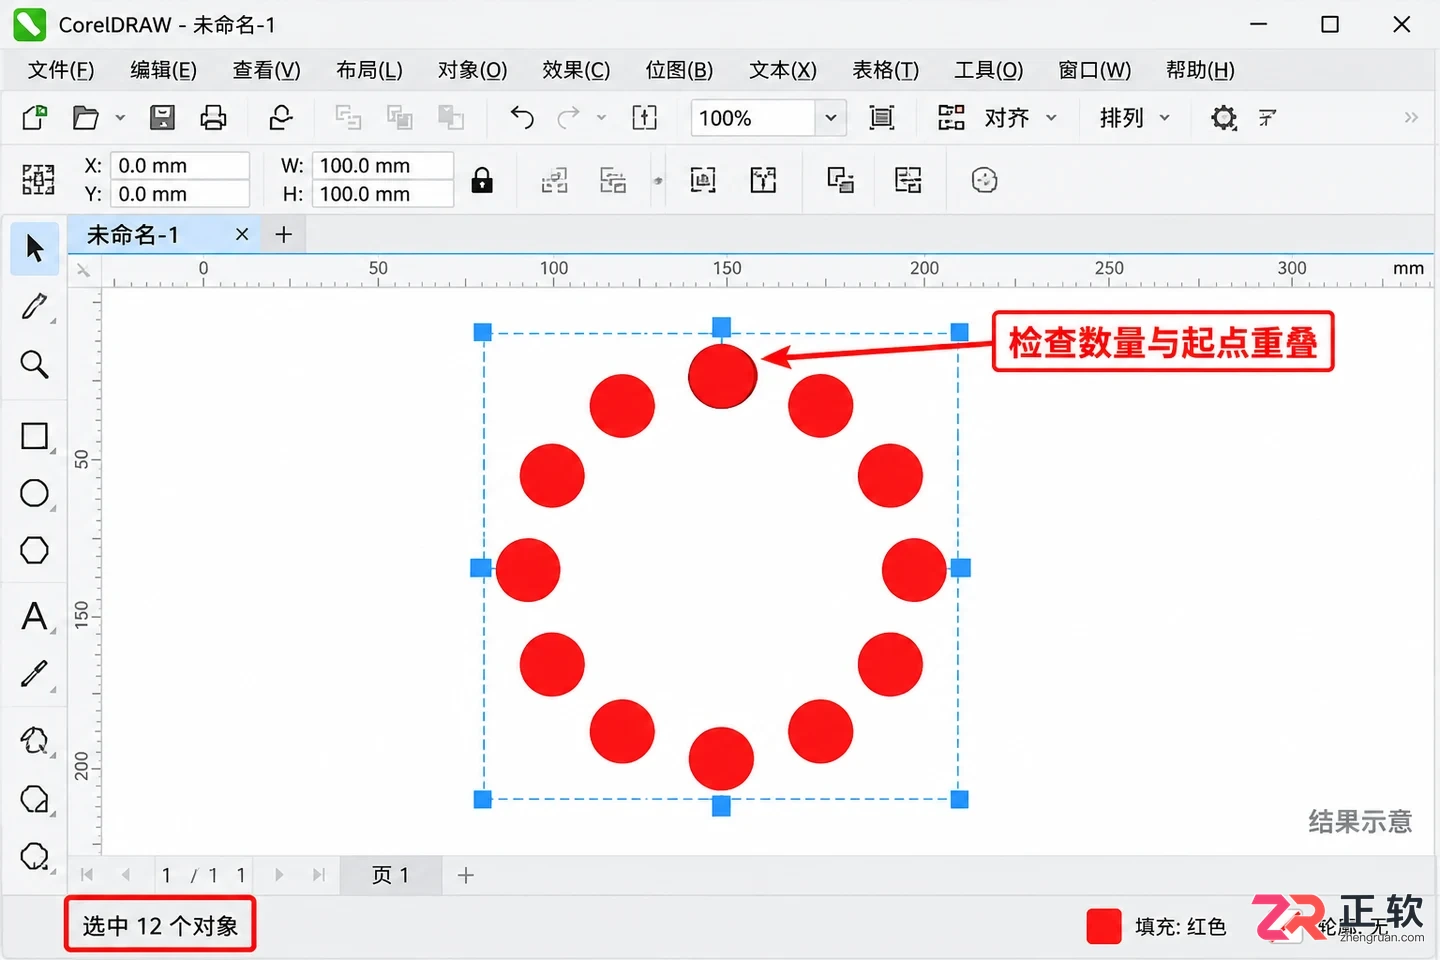Screen dimensions: 1440x960
Task: Click the 填充: 红色 status label
Action: [1180, 927]
